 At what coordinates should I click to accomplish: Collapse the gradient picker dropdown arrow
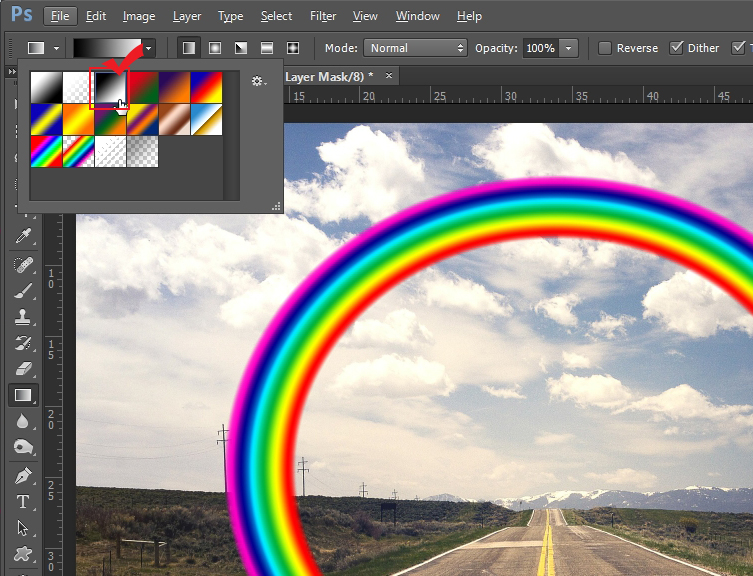(x=149, y=49)
